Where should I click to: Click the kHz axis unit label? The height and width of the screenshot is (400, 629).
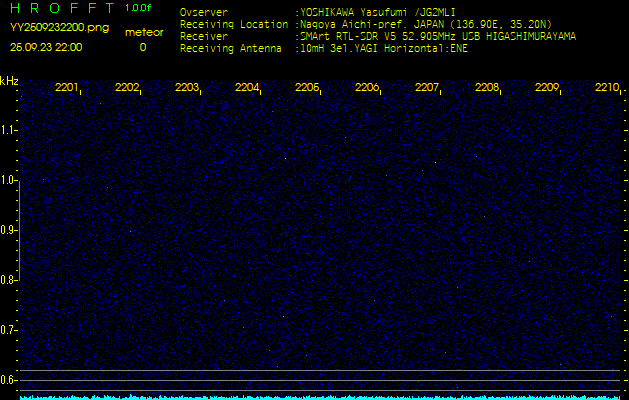[9, 80]
